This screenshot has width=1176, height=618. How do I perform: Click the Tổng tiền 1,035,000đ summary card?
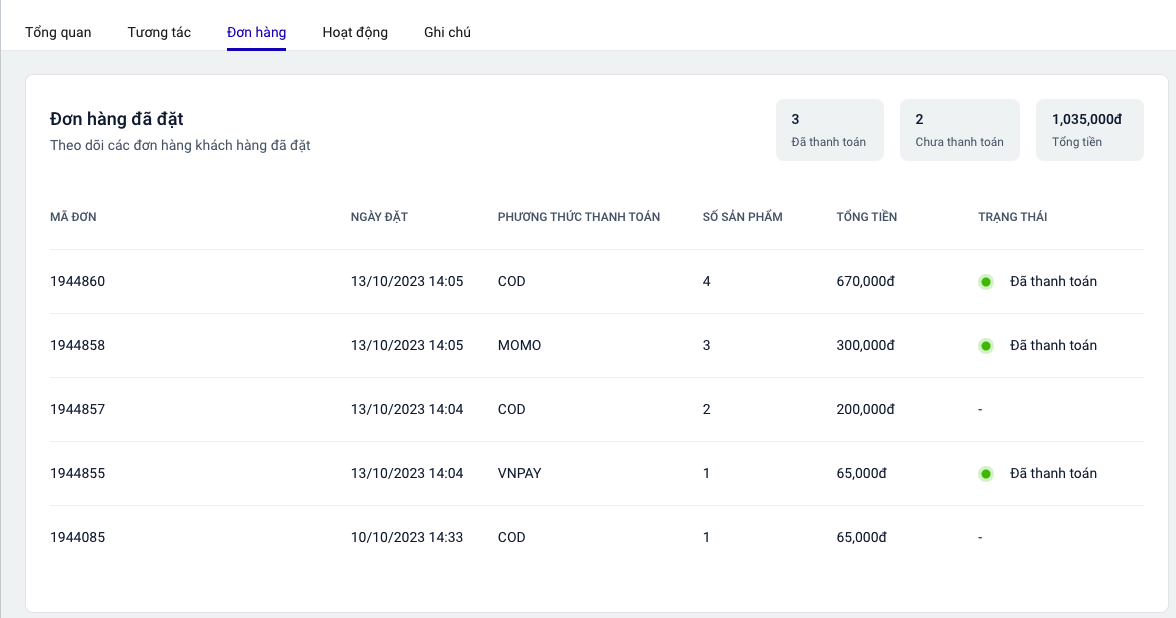(1089, 130)
